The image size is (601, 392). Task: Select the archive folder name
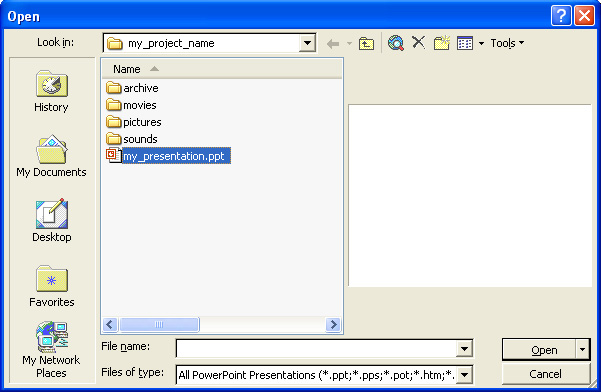coord(141,88)
